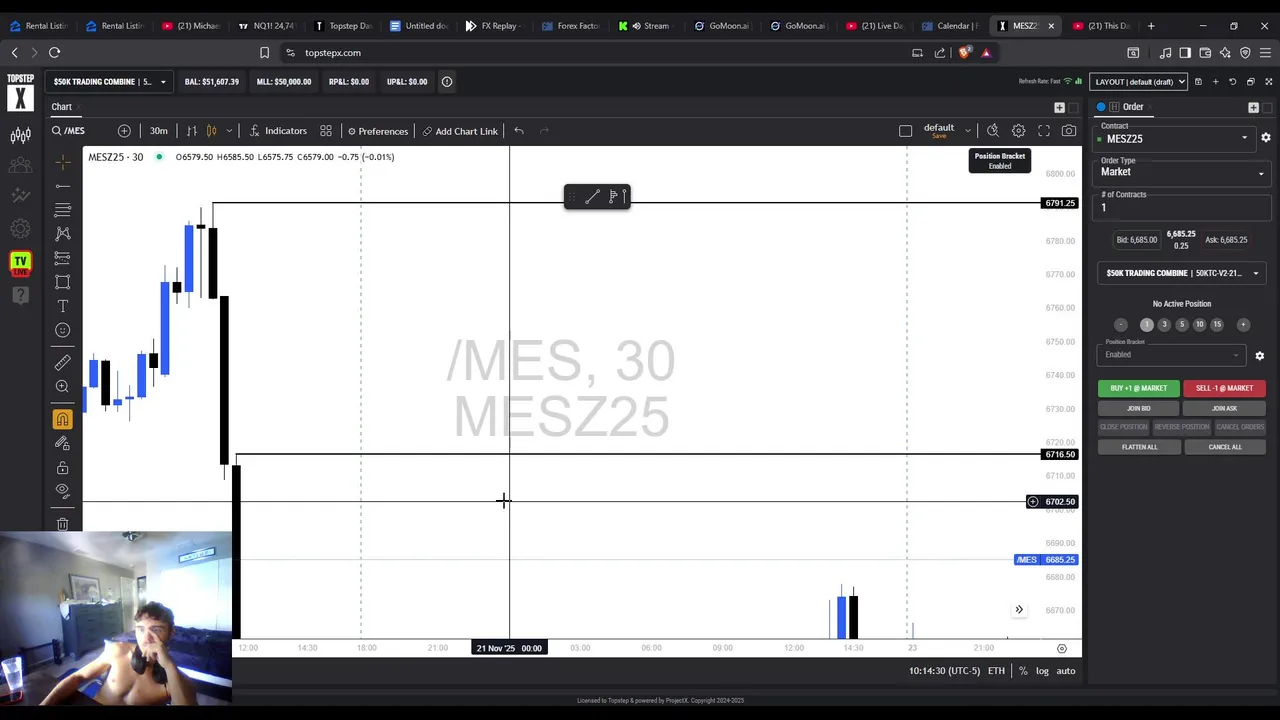Click SELL -1 @ MARKET button
This screenshot has width=1280, height=720.
pos(1224,388)
